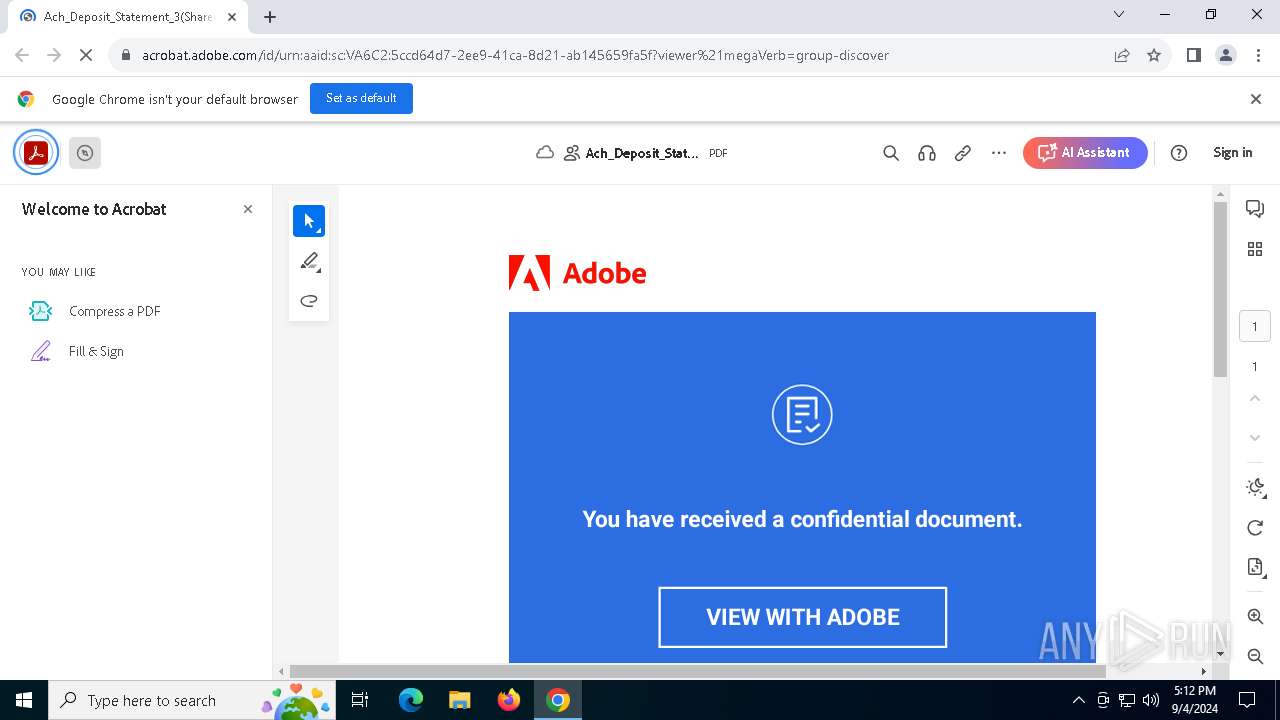Open a new browser tab
1280x720 pixels.
pos(270,16)
